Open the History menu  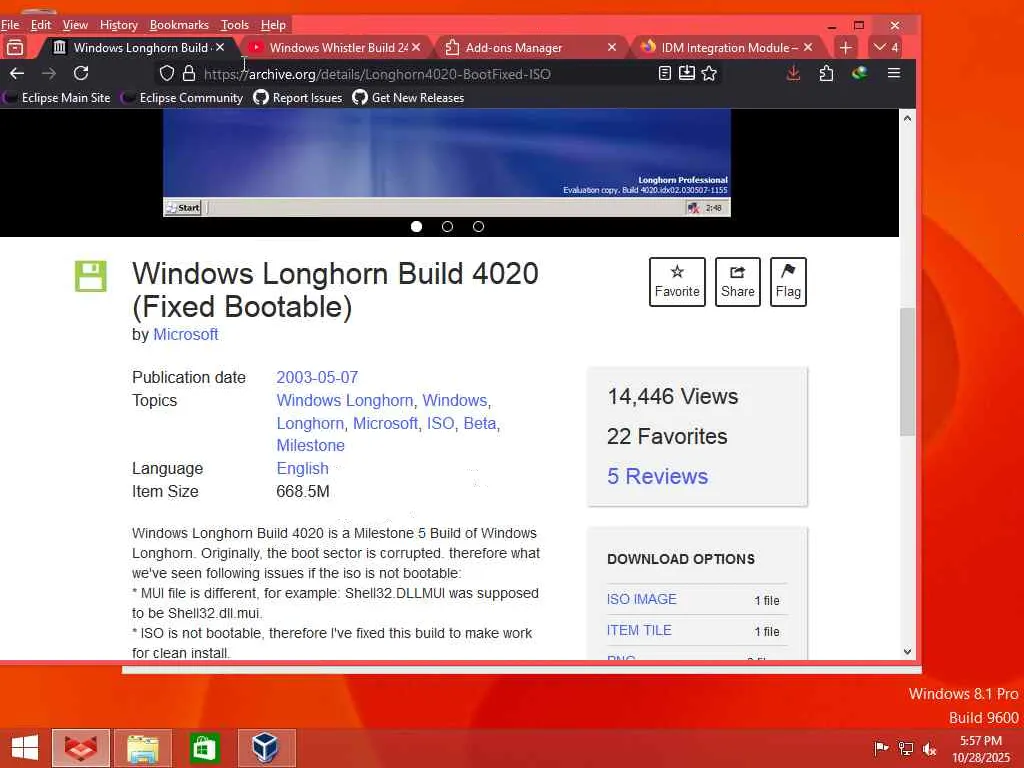119,25
